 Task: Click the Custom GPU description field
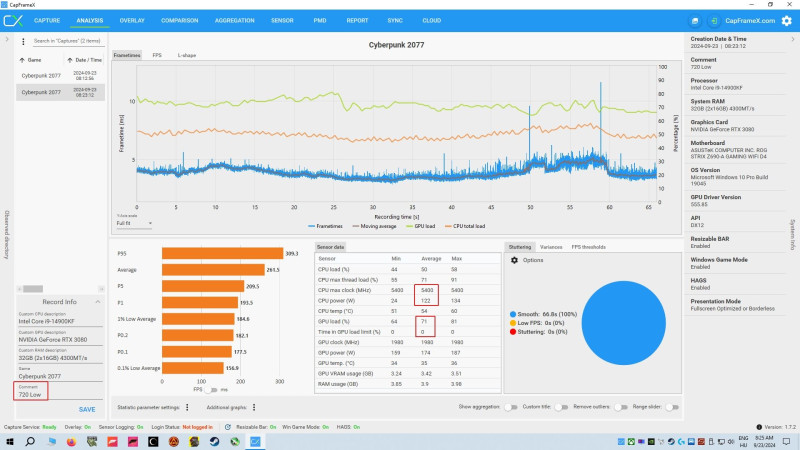(x=60, y=340)
